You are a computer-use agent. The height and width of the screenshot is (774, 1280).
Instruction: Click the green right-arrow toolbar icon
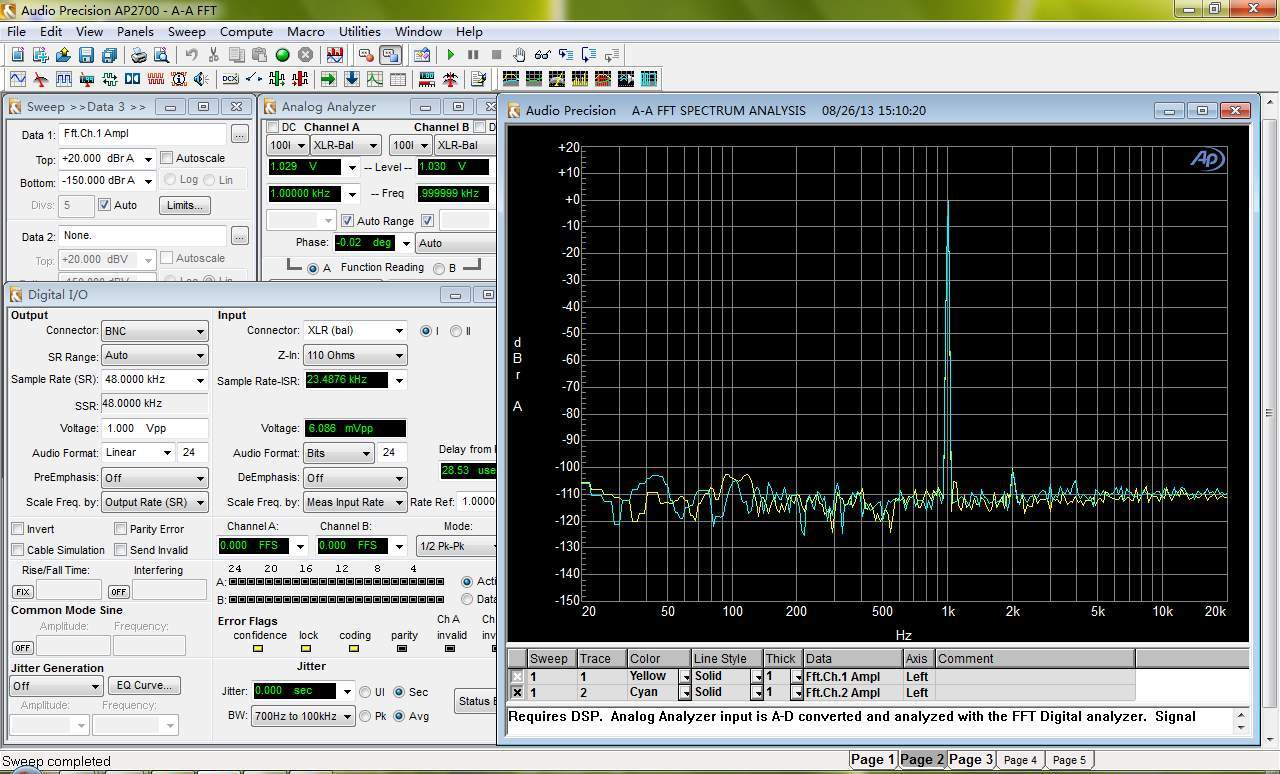coord(328,79)
